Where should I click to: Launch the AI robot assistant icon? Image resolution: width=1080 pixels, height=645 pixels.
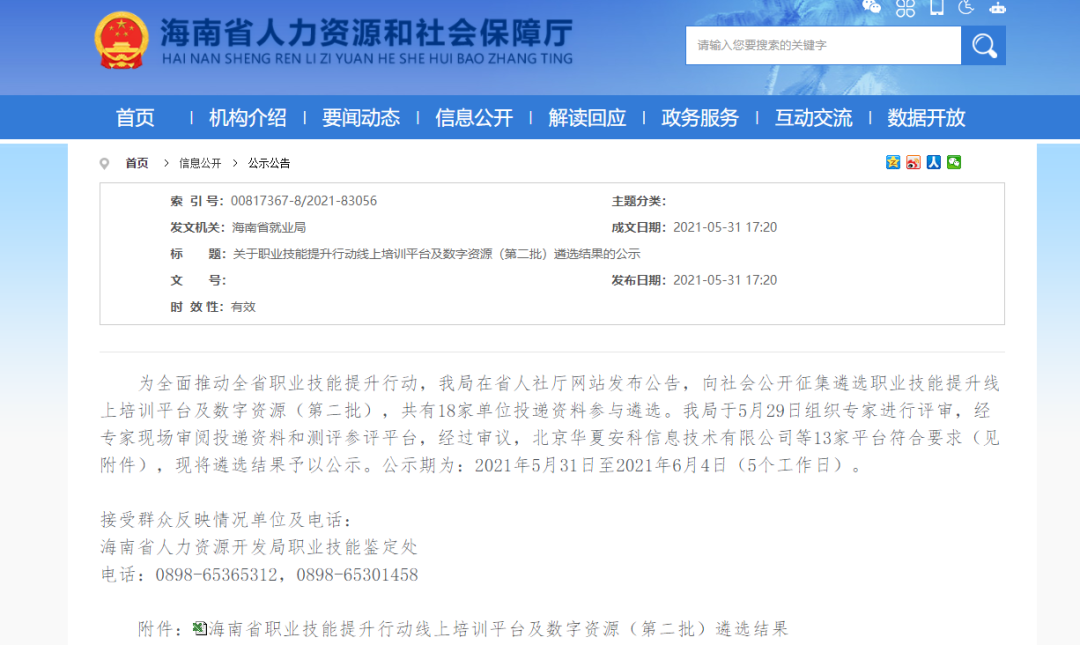(996, 8)
